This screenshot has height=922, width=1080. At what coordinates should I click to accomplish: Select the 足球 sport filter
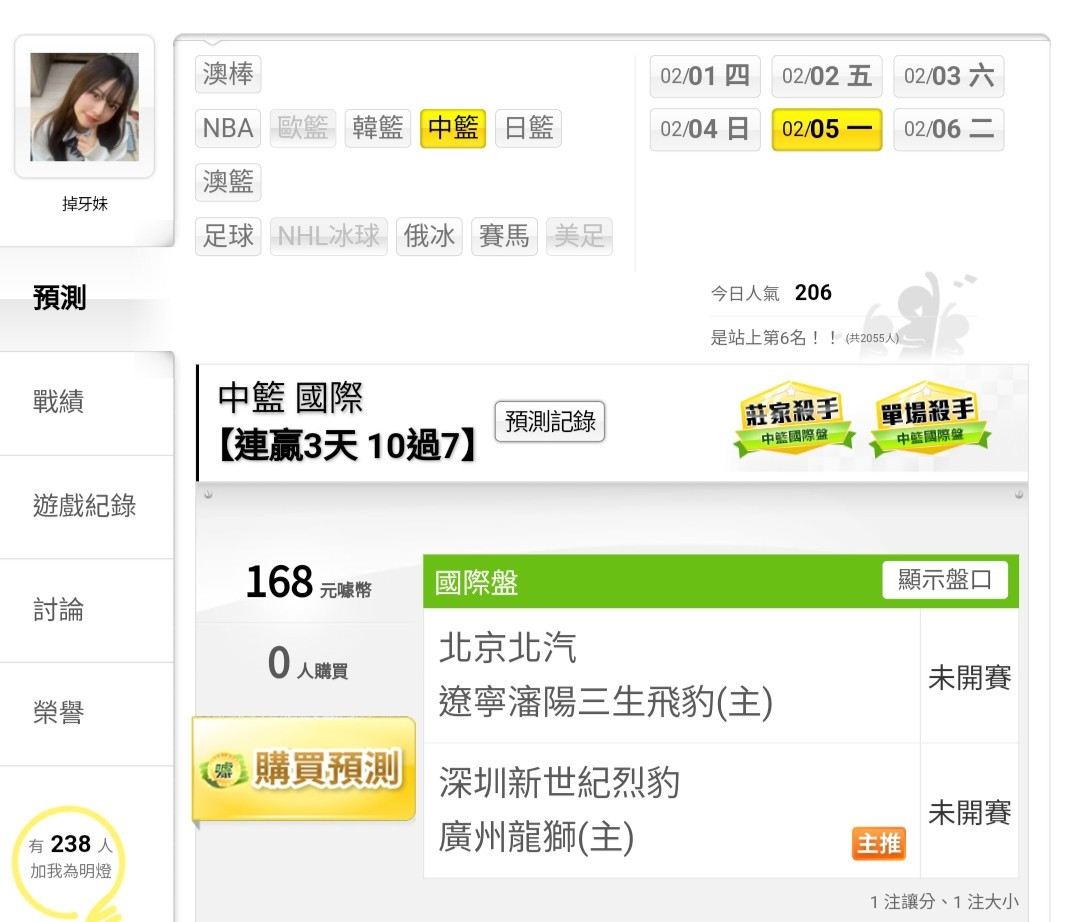[x=228, y=236]
